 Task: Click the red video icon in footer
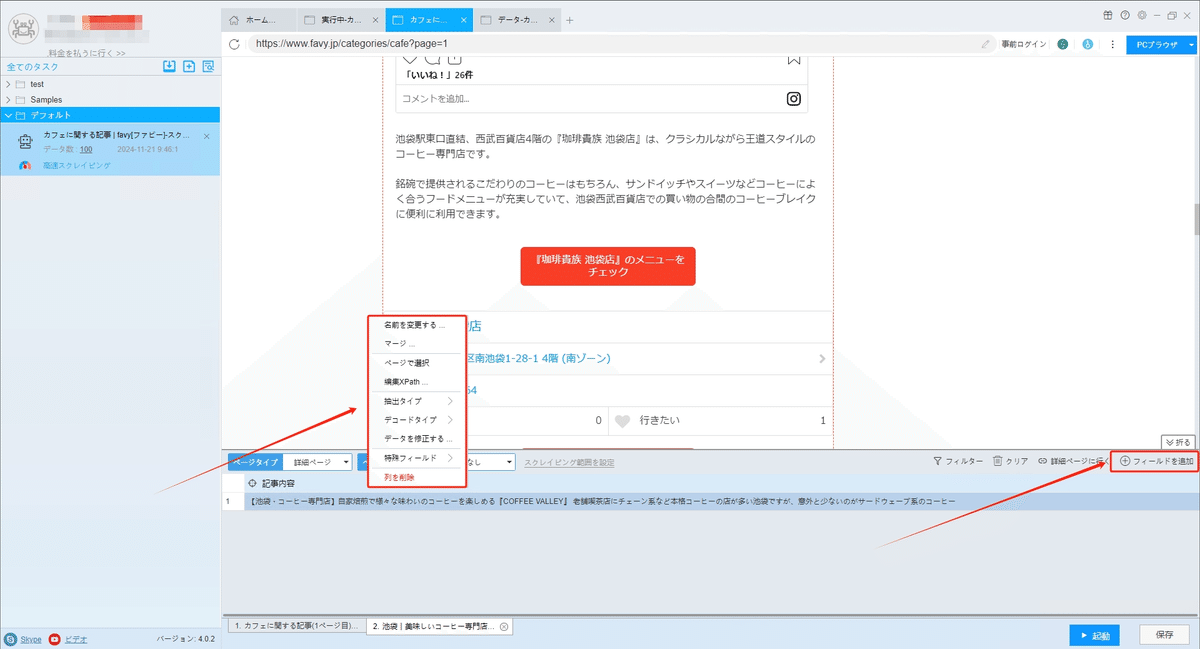tap(54, 639)
